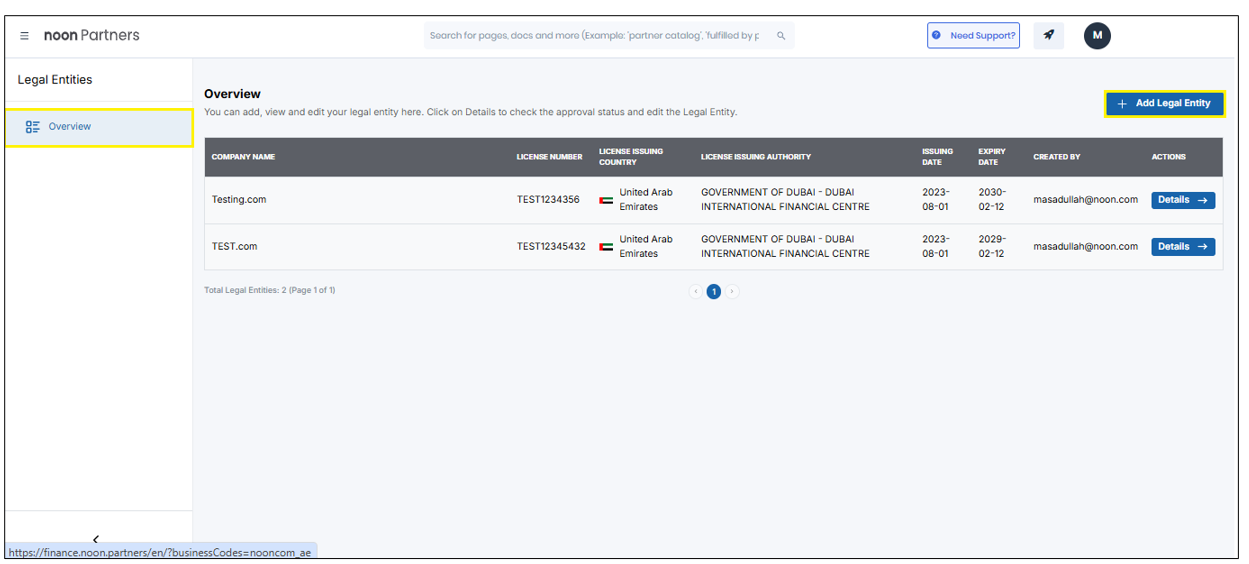Click the rocket icon in header
Viewport: 1249px width, 564px height.
pos(1049,35)
